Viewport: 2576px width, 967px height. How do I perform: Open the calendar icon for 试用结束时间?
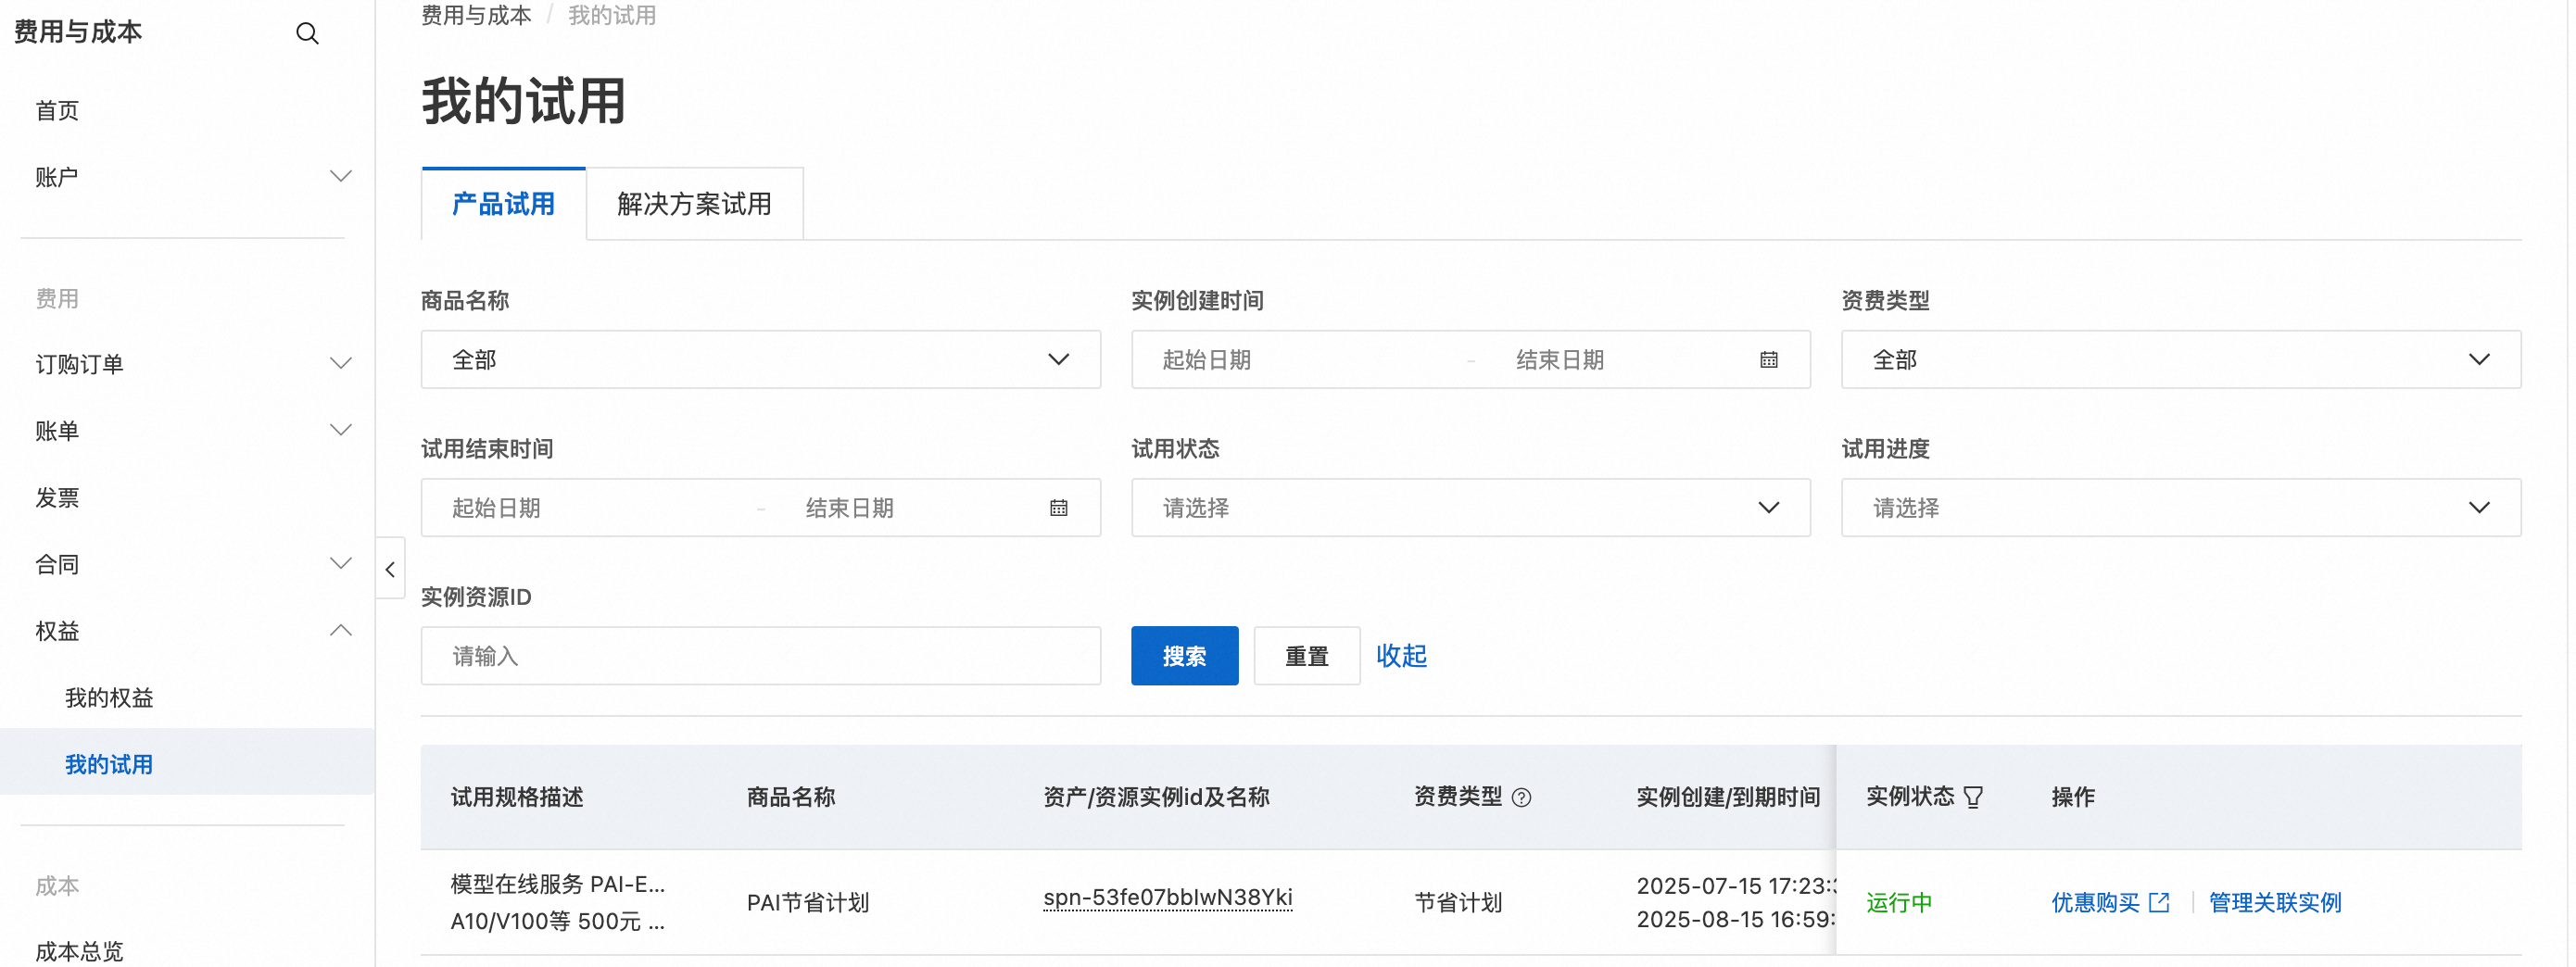[1058, 508]
